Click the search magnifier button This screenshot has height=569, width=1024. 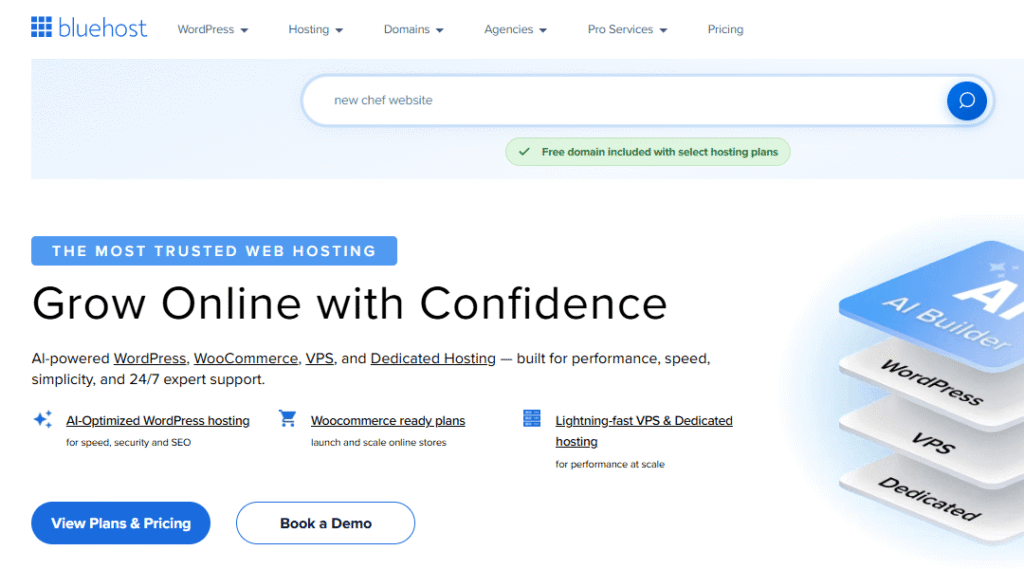click(967, 101)
